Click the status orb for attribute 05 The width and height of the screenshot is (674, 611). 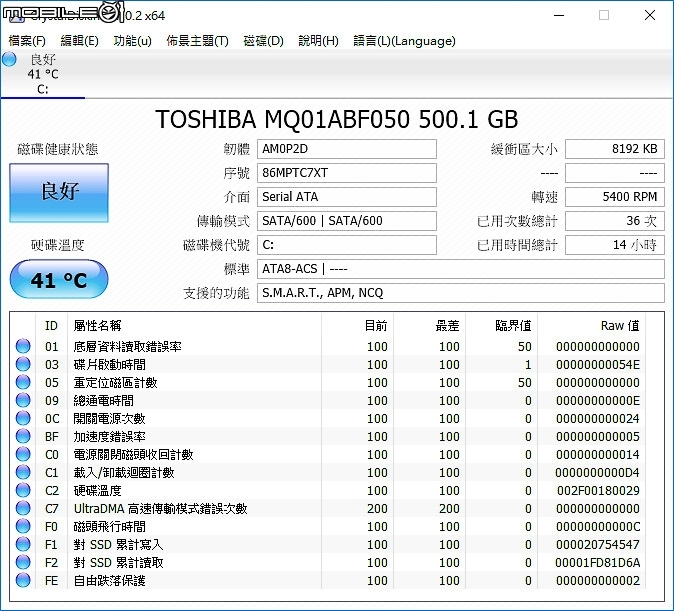(23, 382)
